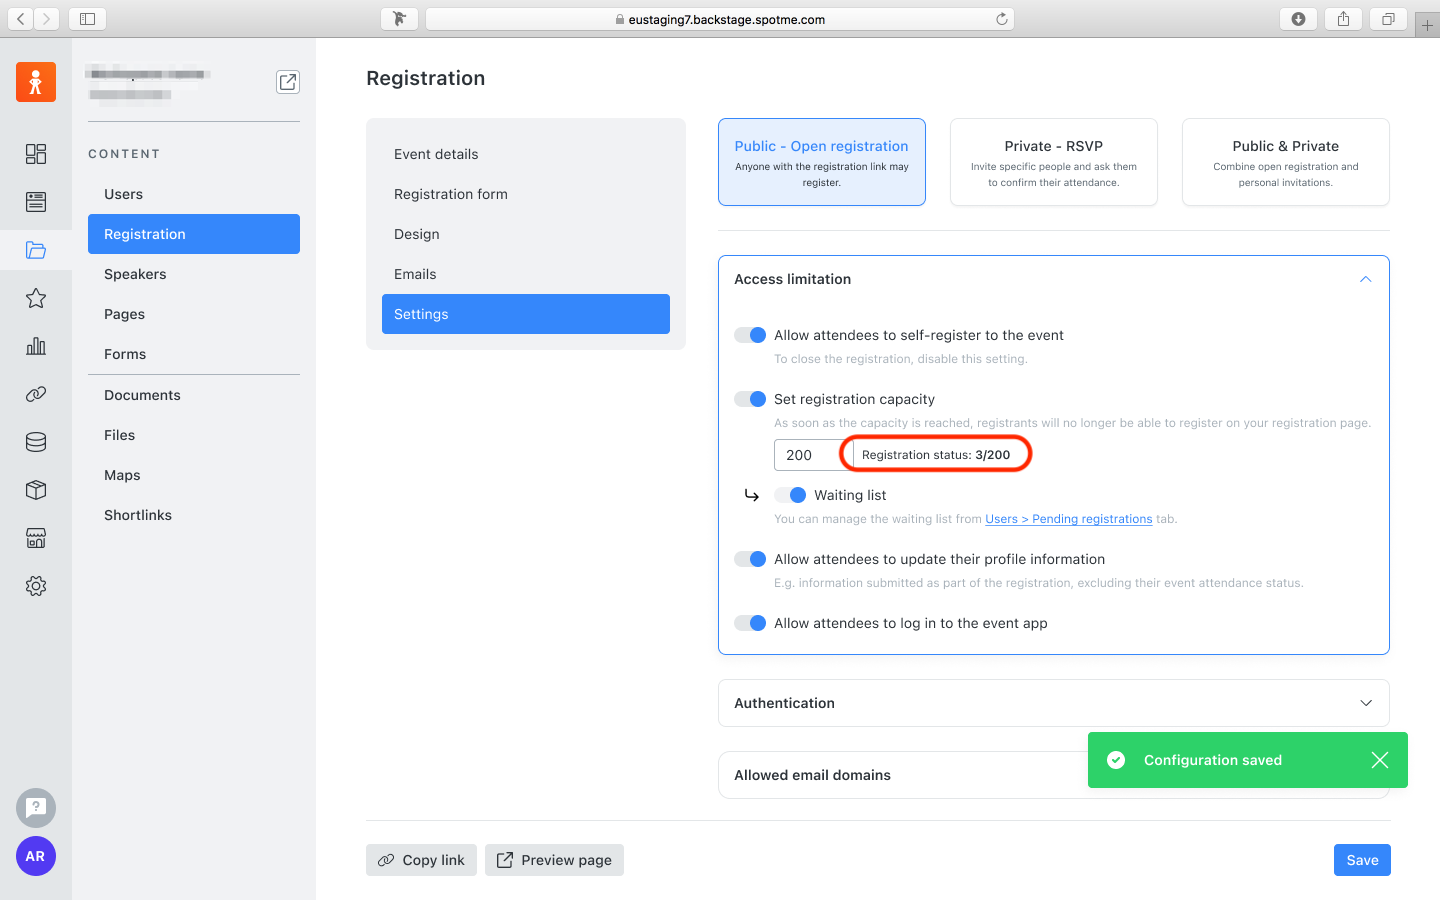Open the database stack icon in sidebar
Viewport: 1440px width, 900px height.
(36, 442)
